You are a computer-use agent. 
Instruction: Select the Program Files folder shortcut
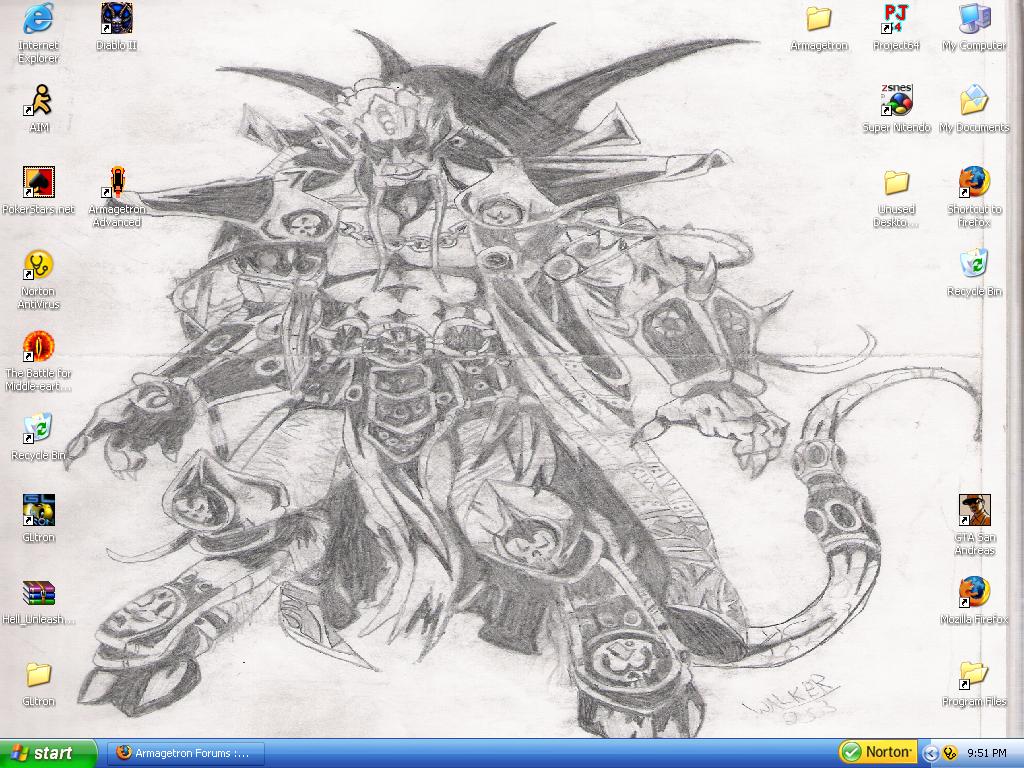[974, 676]
